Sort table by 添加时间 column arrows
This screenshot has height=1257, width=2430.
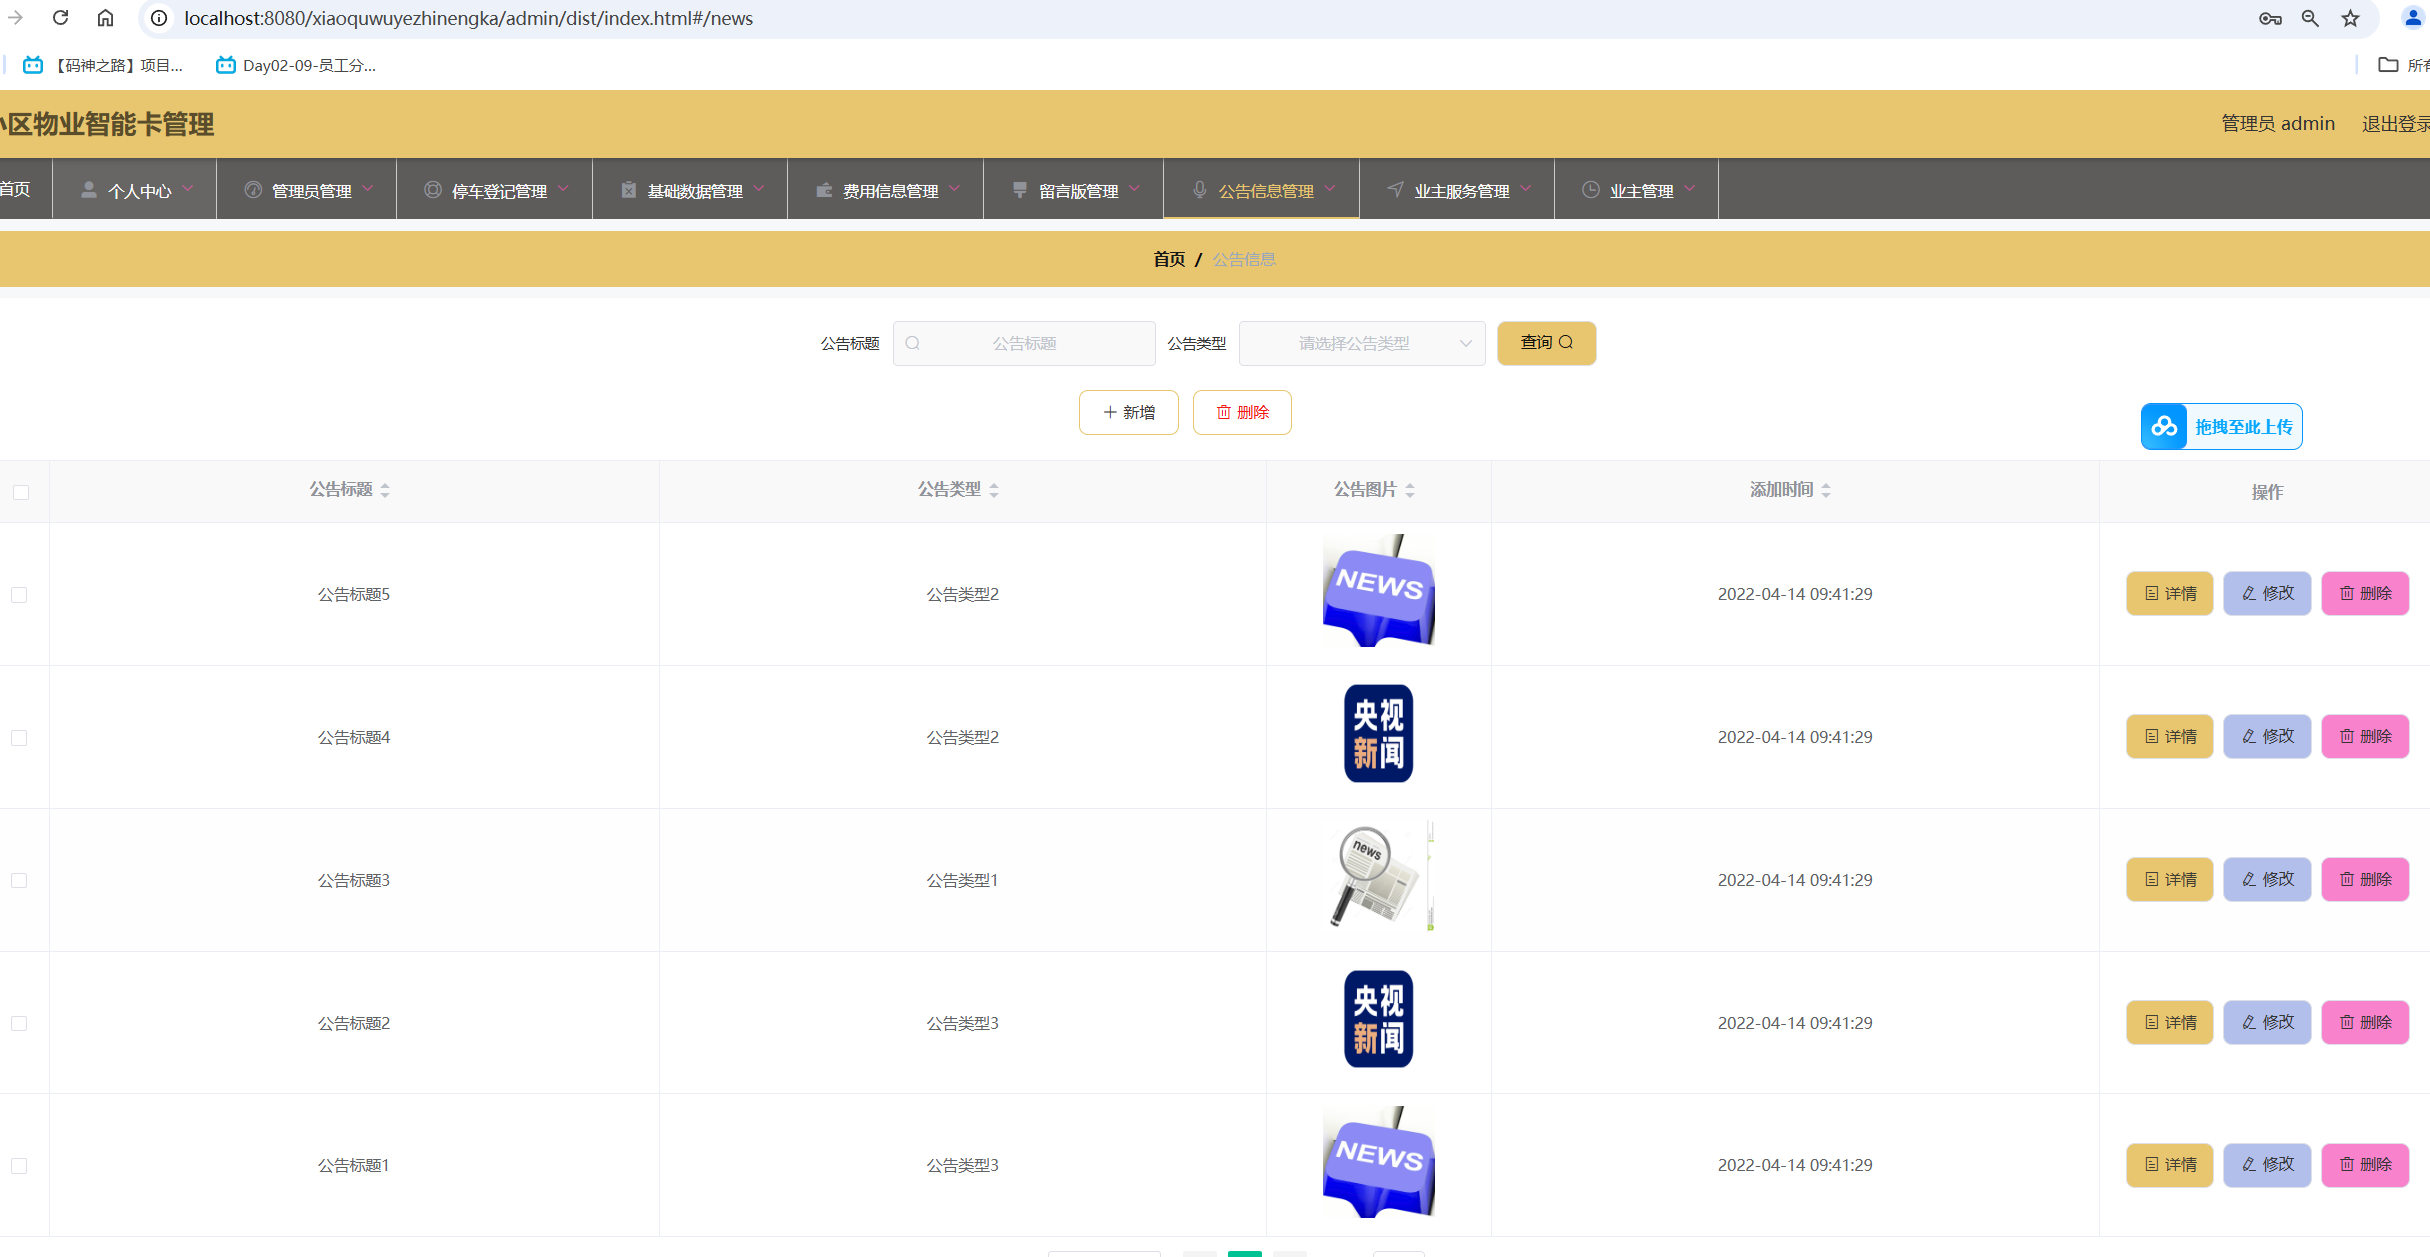coord(1826,490)
